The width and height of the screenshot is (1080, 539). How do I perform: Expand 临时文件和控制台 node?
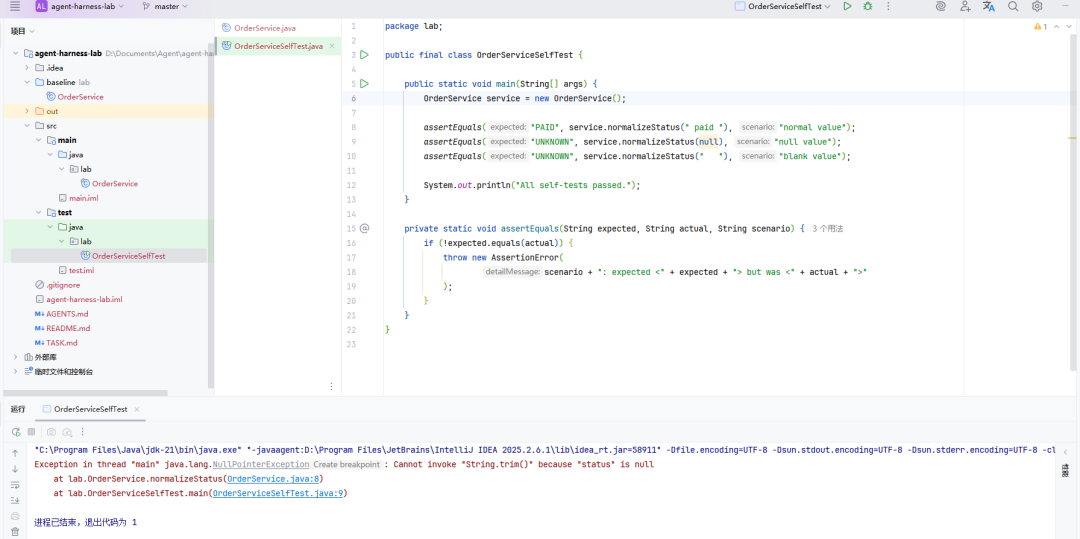pos(15,371)
